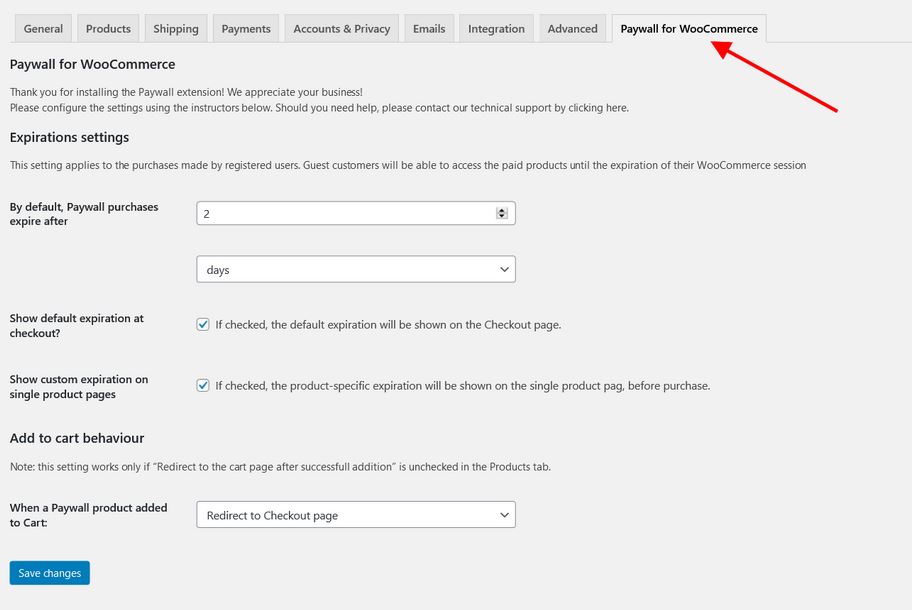Viewport: 912px width, 610px height.
Task: Uncheck show default expiration at checkout
Action: (203, 324)
